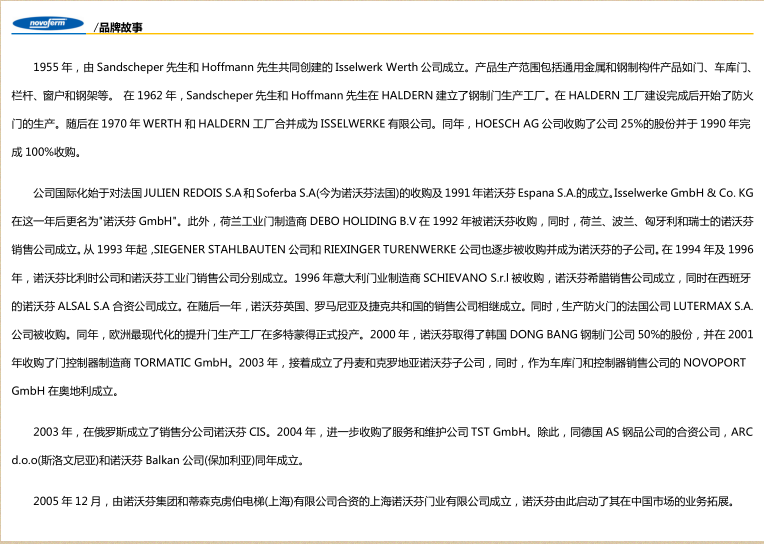Click the text 'RIEXINGER TURENWERKE'
764x544 pixels.
pyautogui.click(x=390, y=250)
